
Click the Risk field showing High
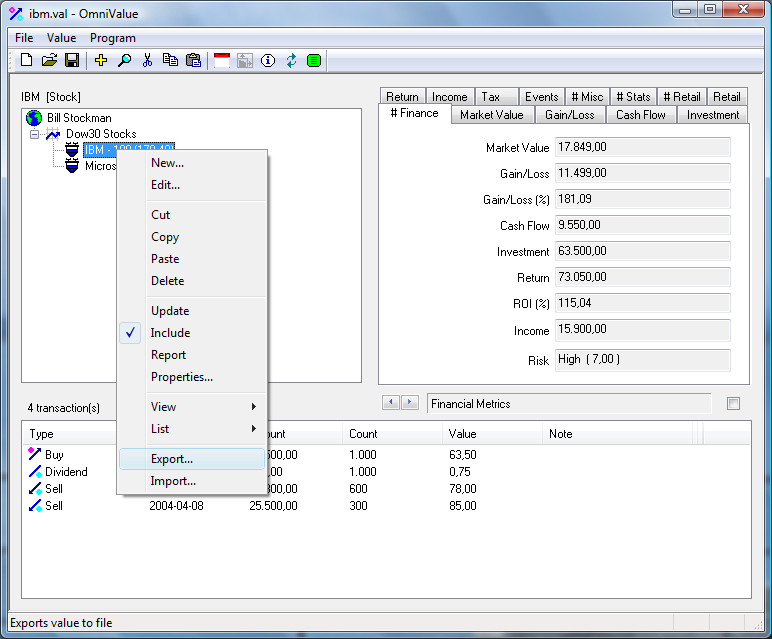(x=643, y=359)
